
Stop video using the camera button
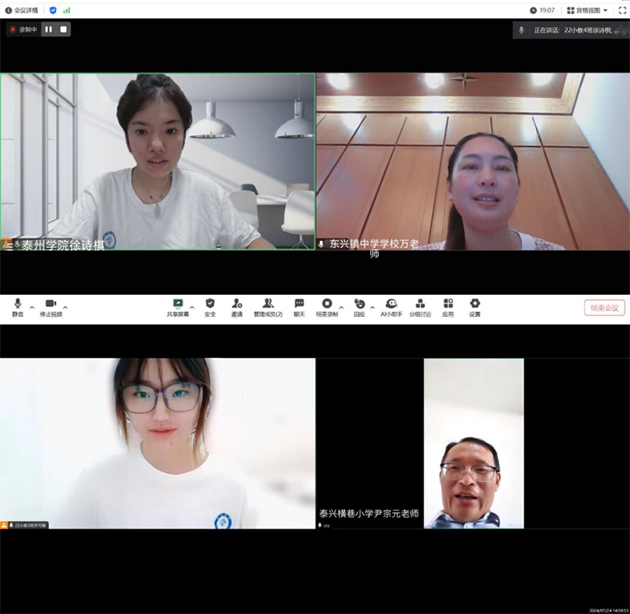(x=50, y=304)
